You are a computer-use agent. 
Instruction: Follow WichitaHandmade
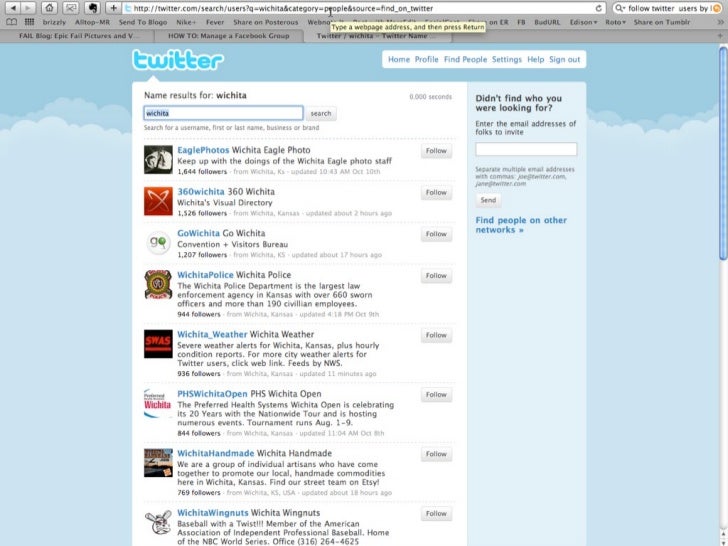point(436,454)
